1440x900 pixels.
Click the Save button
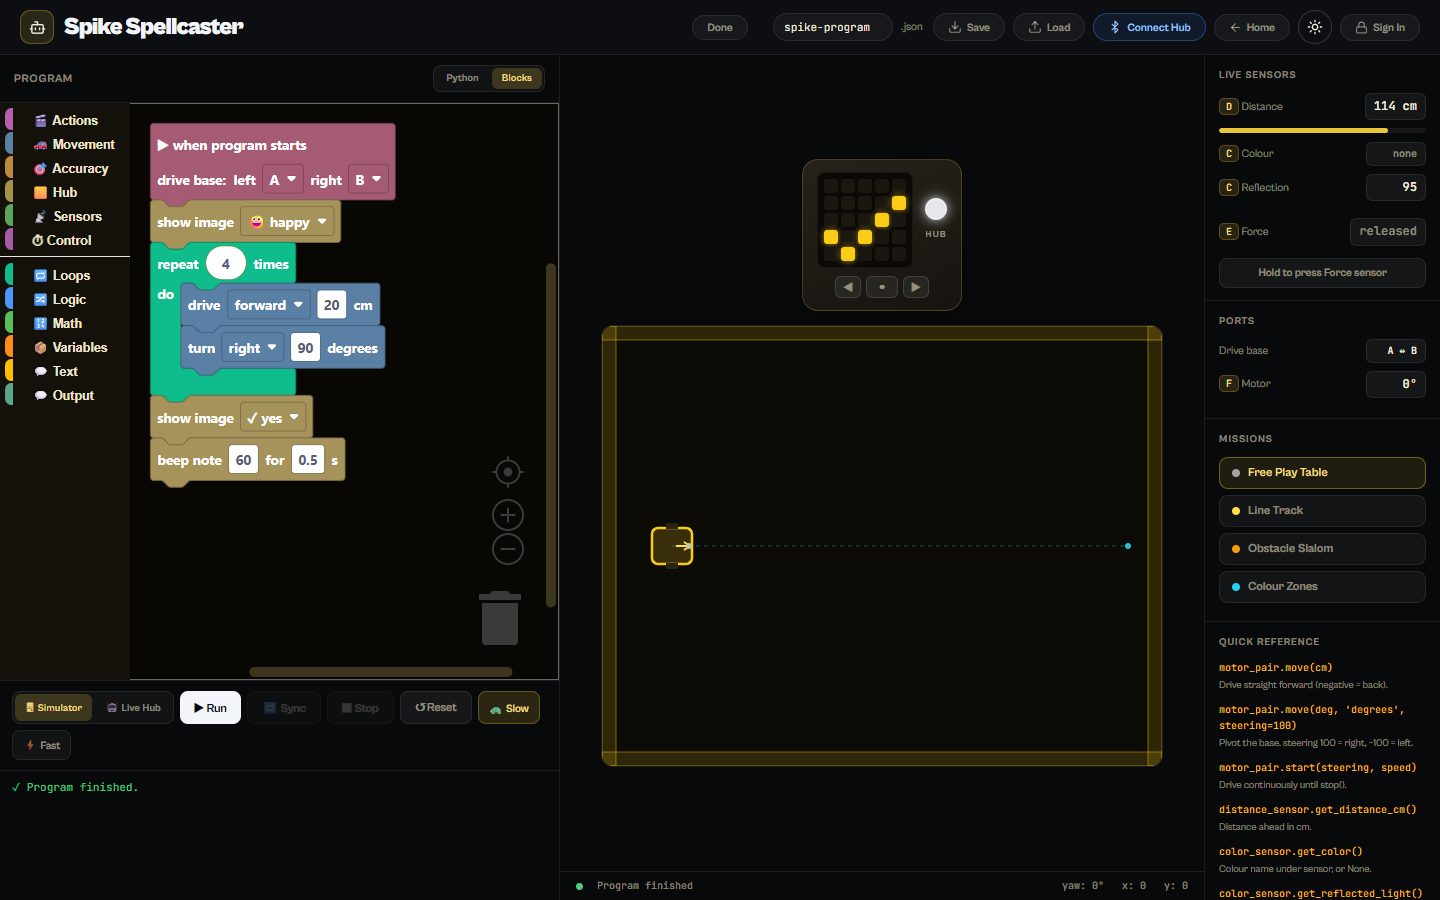click(969, 27)
